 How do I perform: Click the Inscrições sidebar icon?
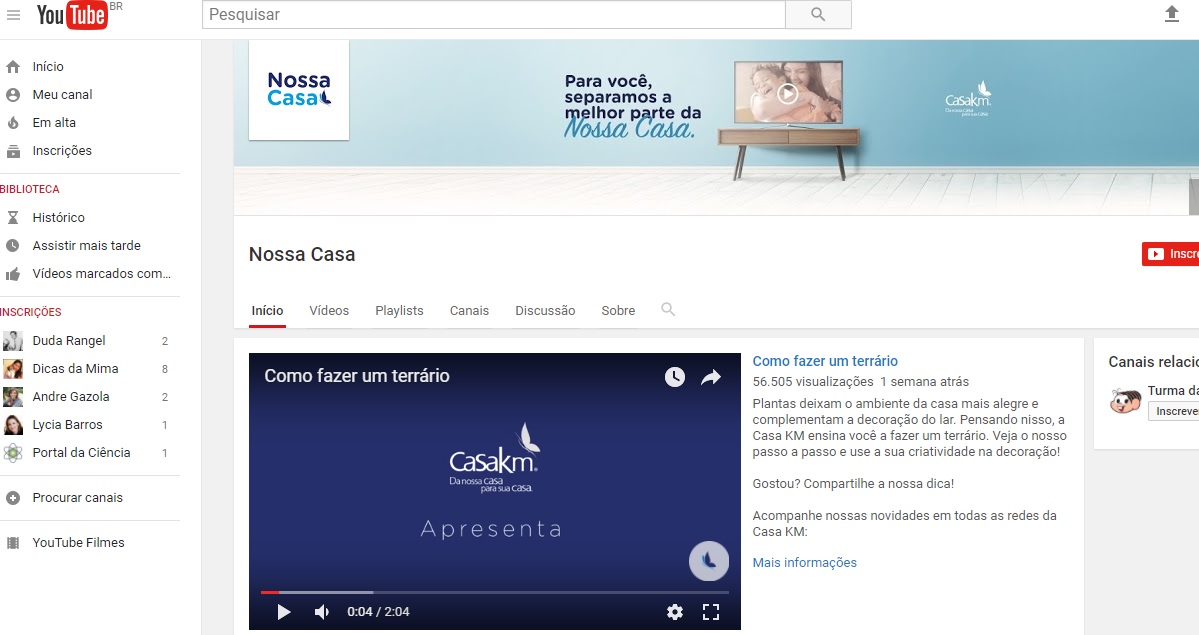pos(13,151)
